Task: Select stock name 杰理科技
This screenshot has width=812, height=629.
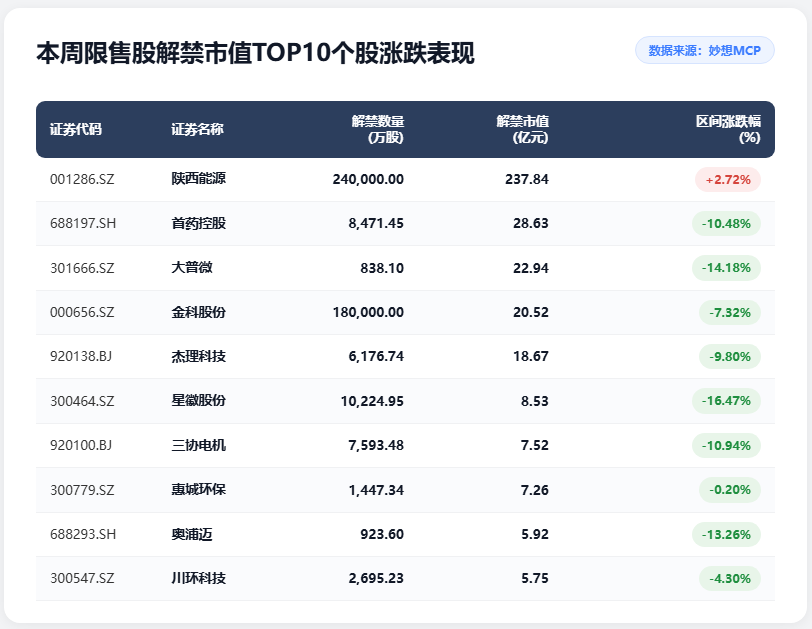Action: 198,356
